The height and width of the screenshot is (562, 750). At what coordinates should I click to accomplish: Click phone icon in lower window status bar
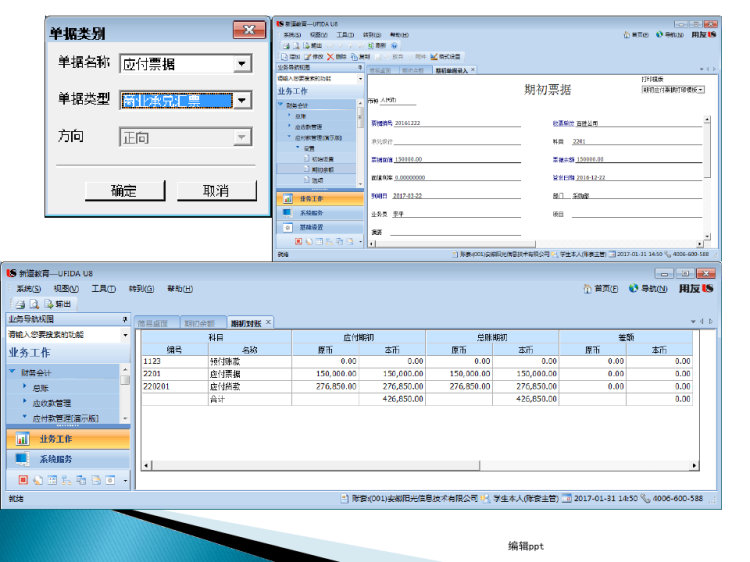click(645, 498)
